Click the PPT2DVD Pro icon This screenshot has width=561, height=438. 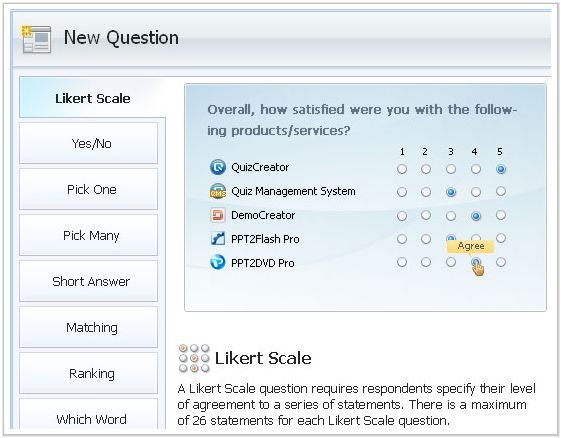point(218,263)
